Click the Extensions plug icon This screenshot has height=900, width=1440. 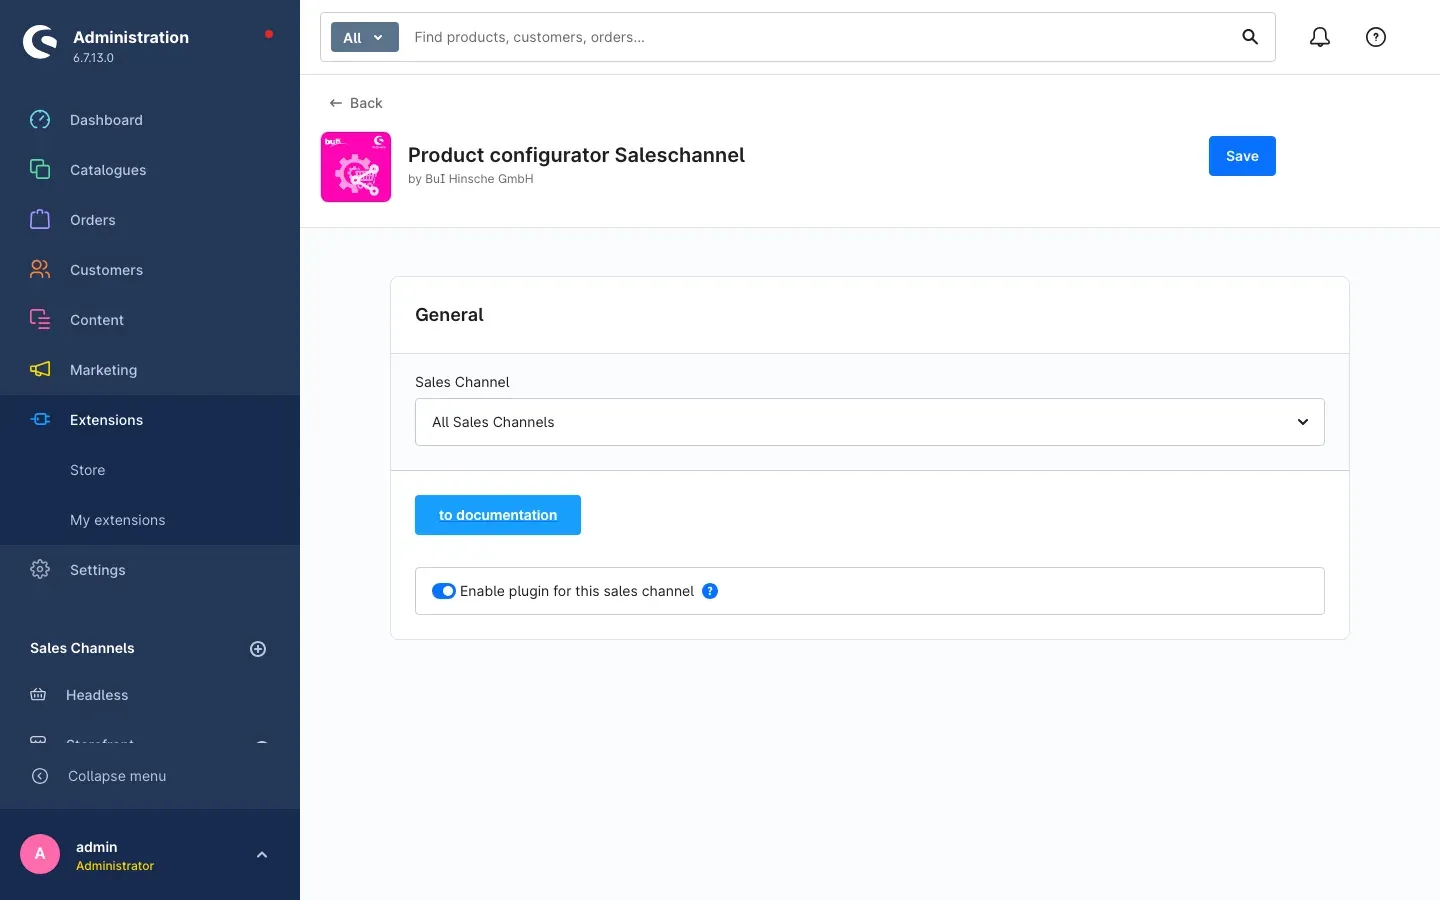(x=40, y=420)
